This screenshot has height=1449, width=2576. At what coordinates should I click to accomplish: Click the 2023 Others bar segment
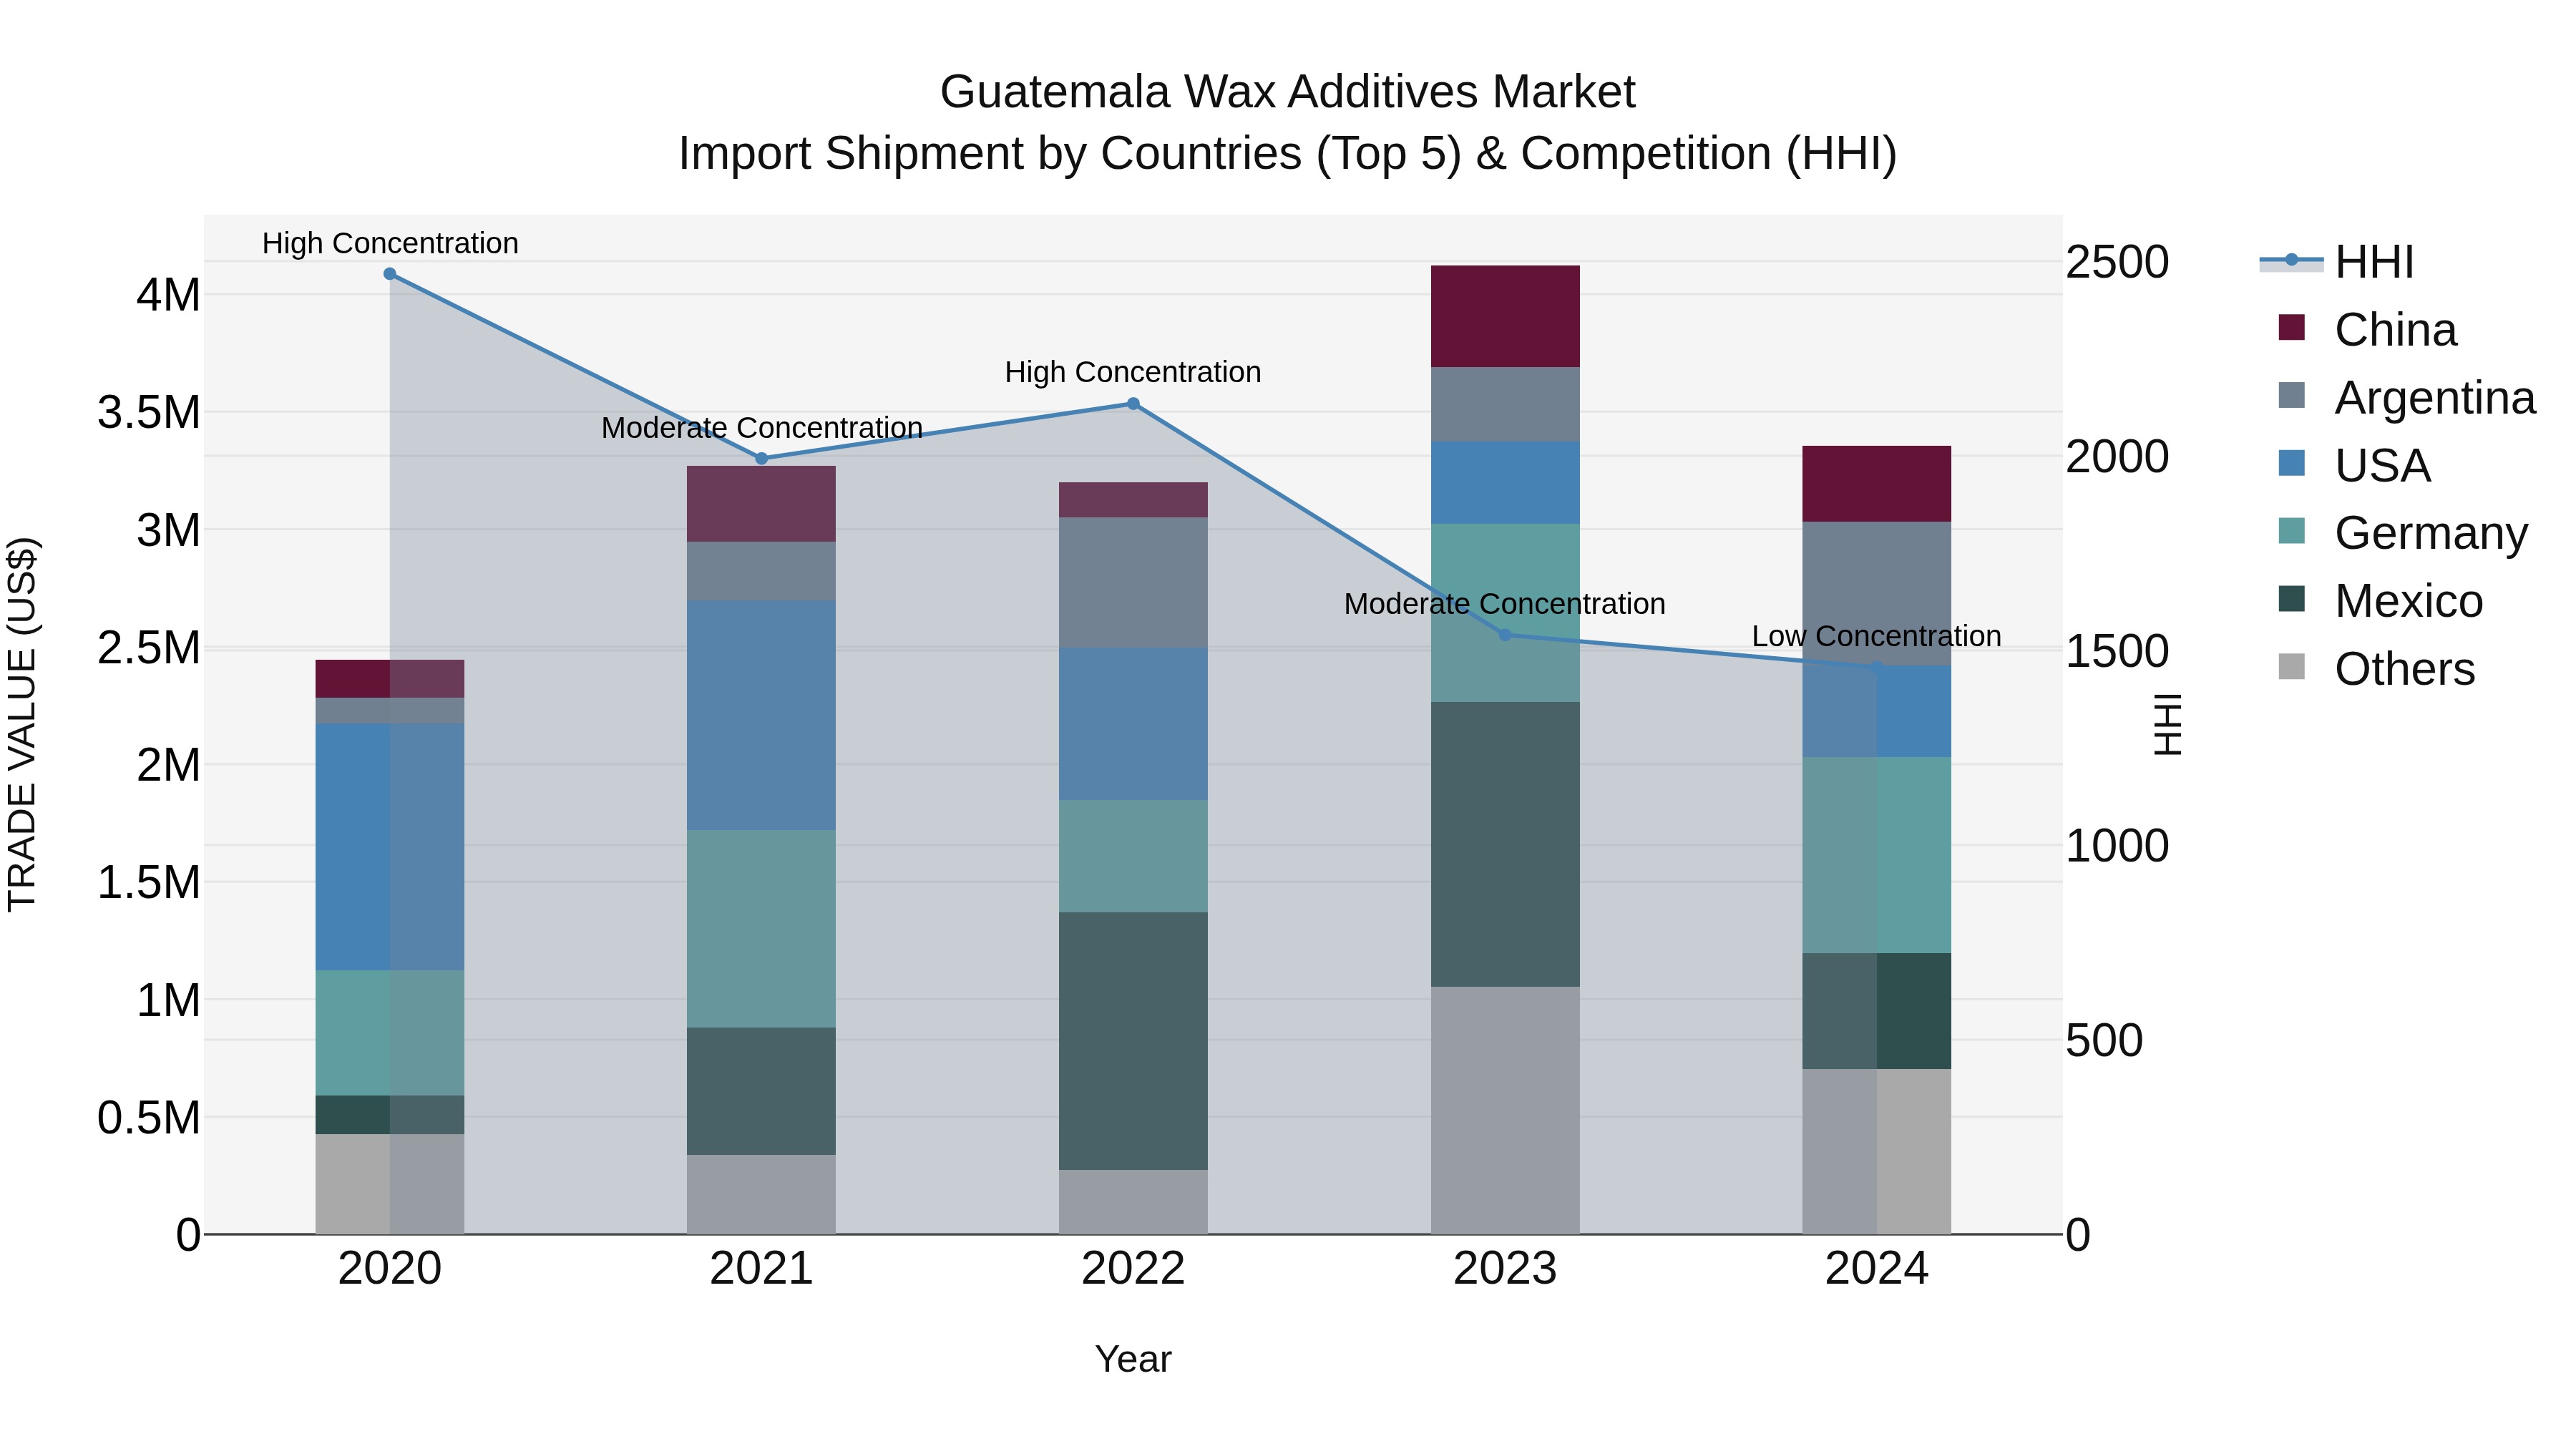pyautogui.click(x=1505, y=1110)
